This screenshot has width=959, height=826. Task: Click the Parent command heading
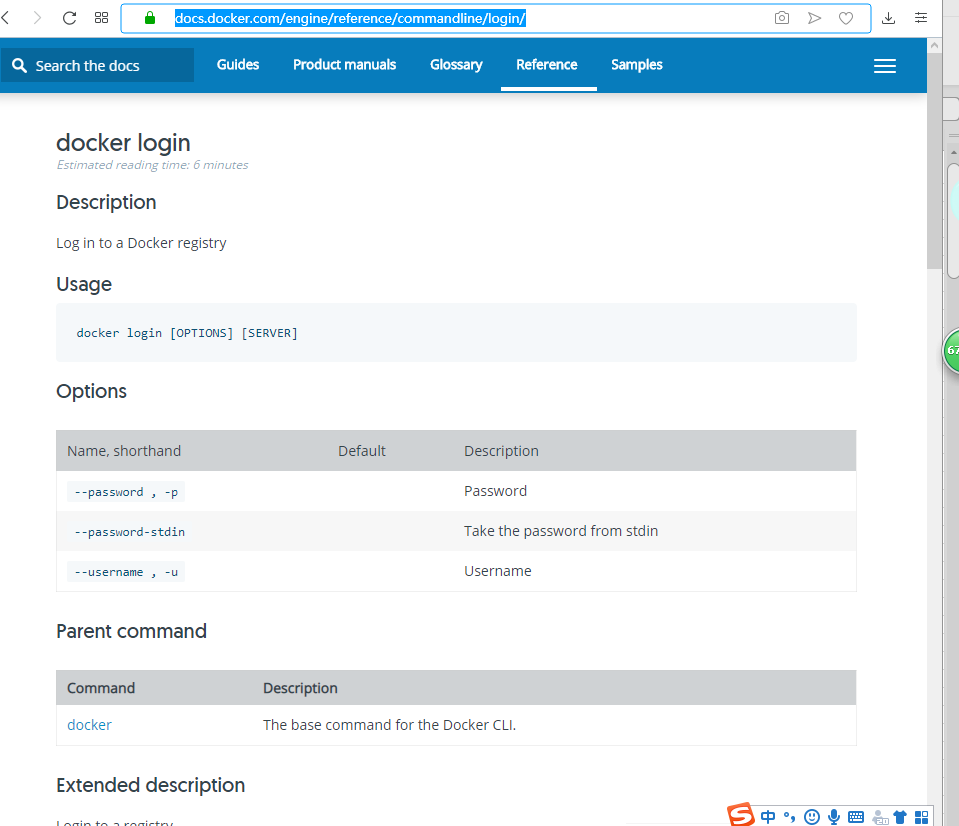pos(131,631)
